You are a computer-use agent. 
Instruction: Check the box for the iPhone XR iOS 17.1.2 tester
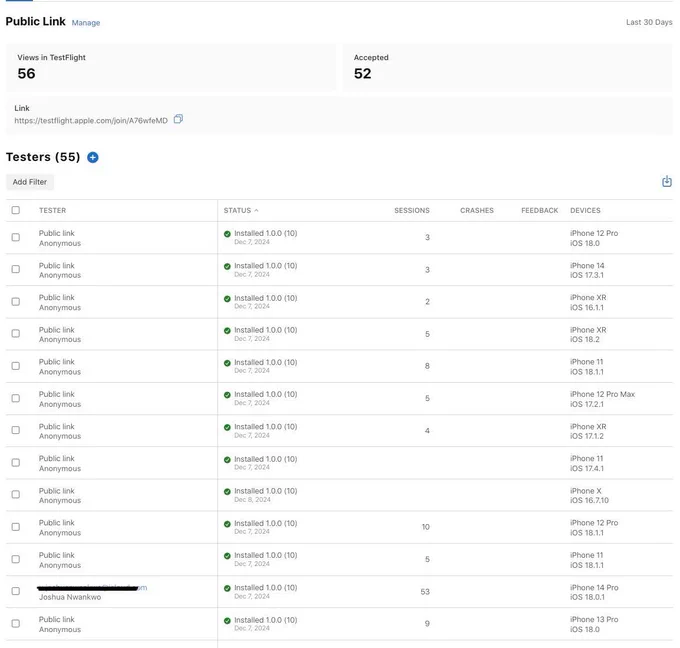tap(16, 430)
